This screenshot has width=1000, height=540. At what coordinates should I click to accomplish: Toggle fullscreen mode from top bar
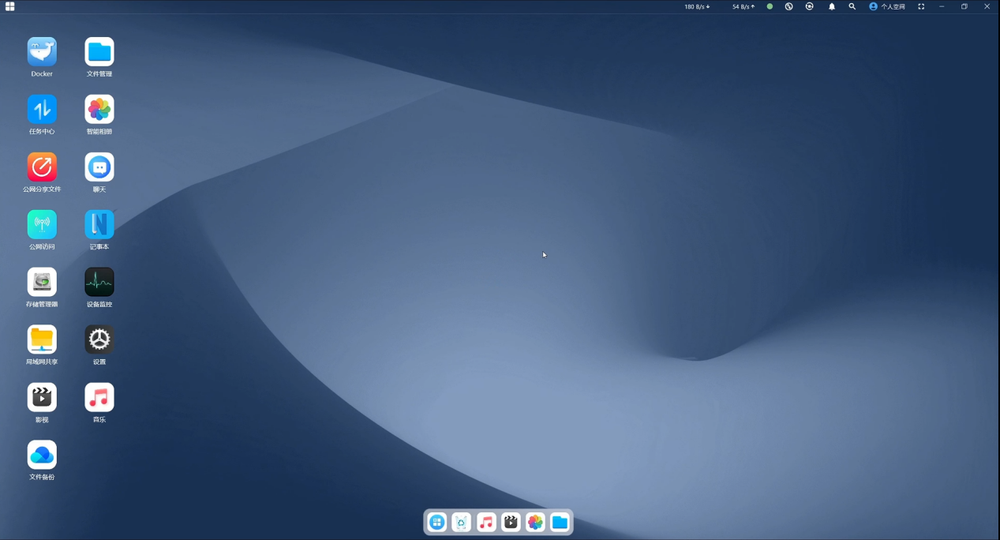(x=921, y=7)
